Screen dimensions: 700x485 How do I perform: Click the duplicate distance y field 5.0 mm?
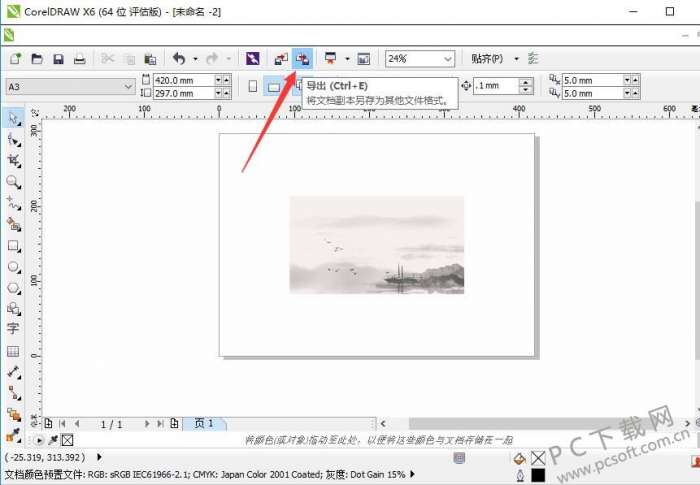592,93
